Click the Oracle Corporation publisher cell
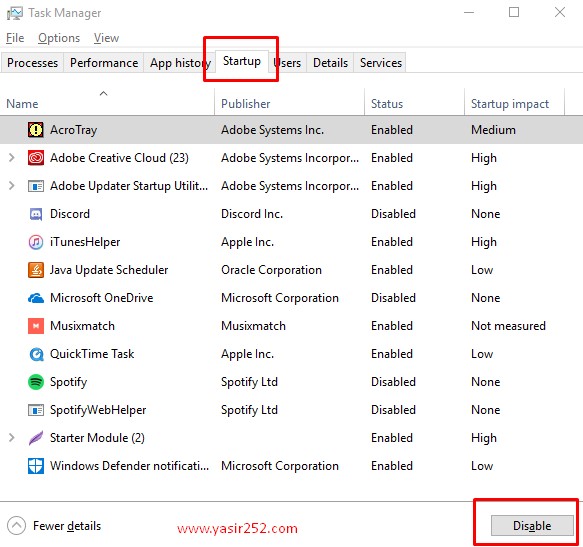Viewport: 583px width, 547px height. click(271, 270)
